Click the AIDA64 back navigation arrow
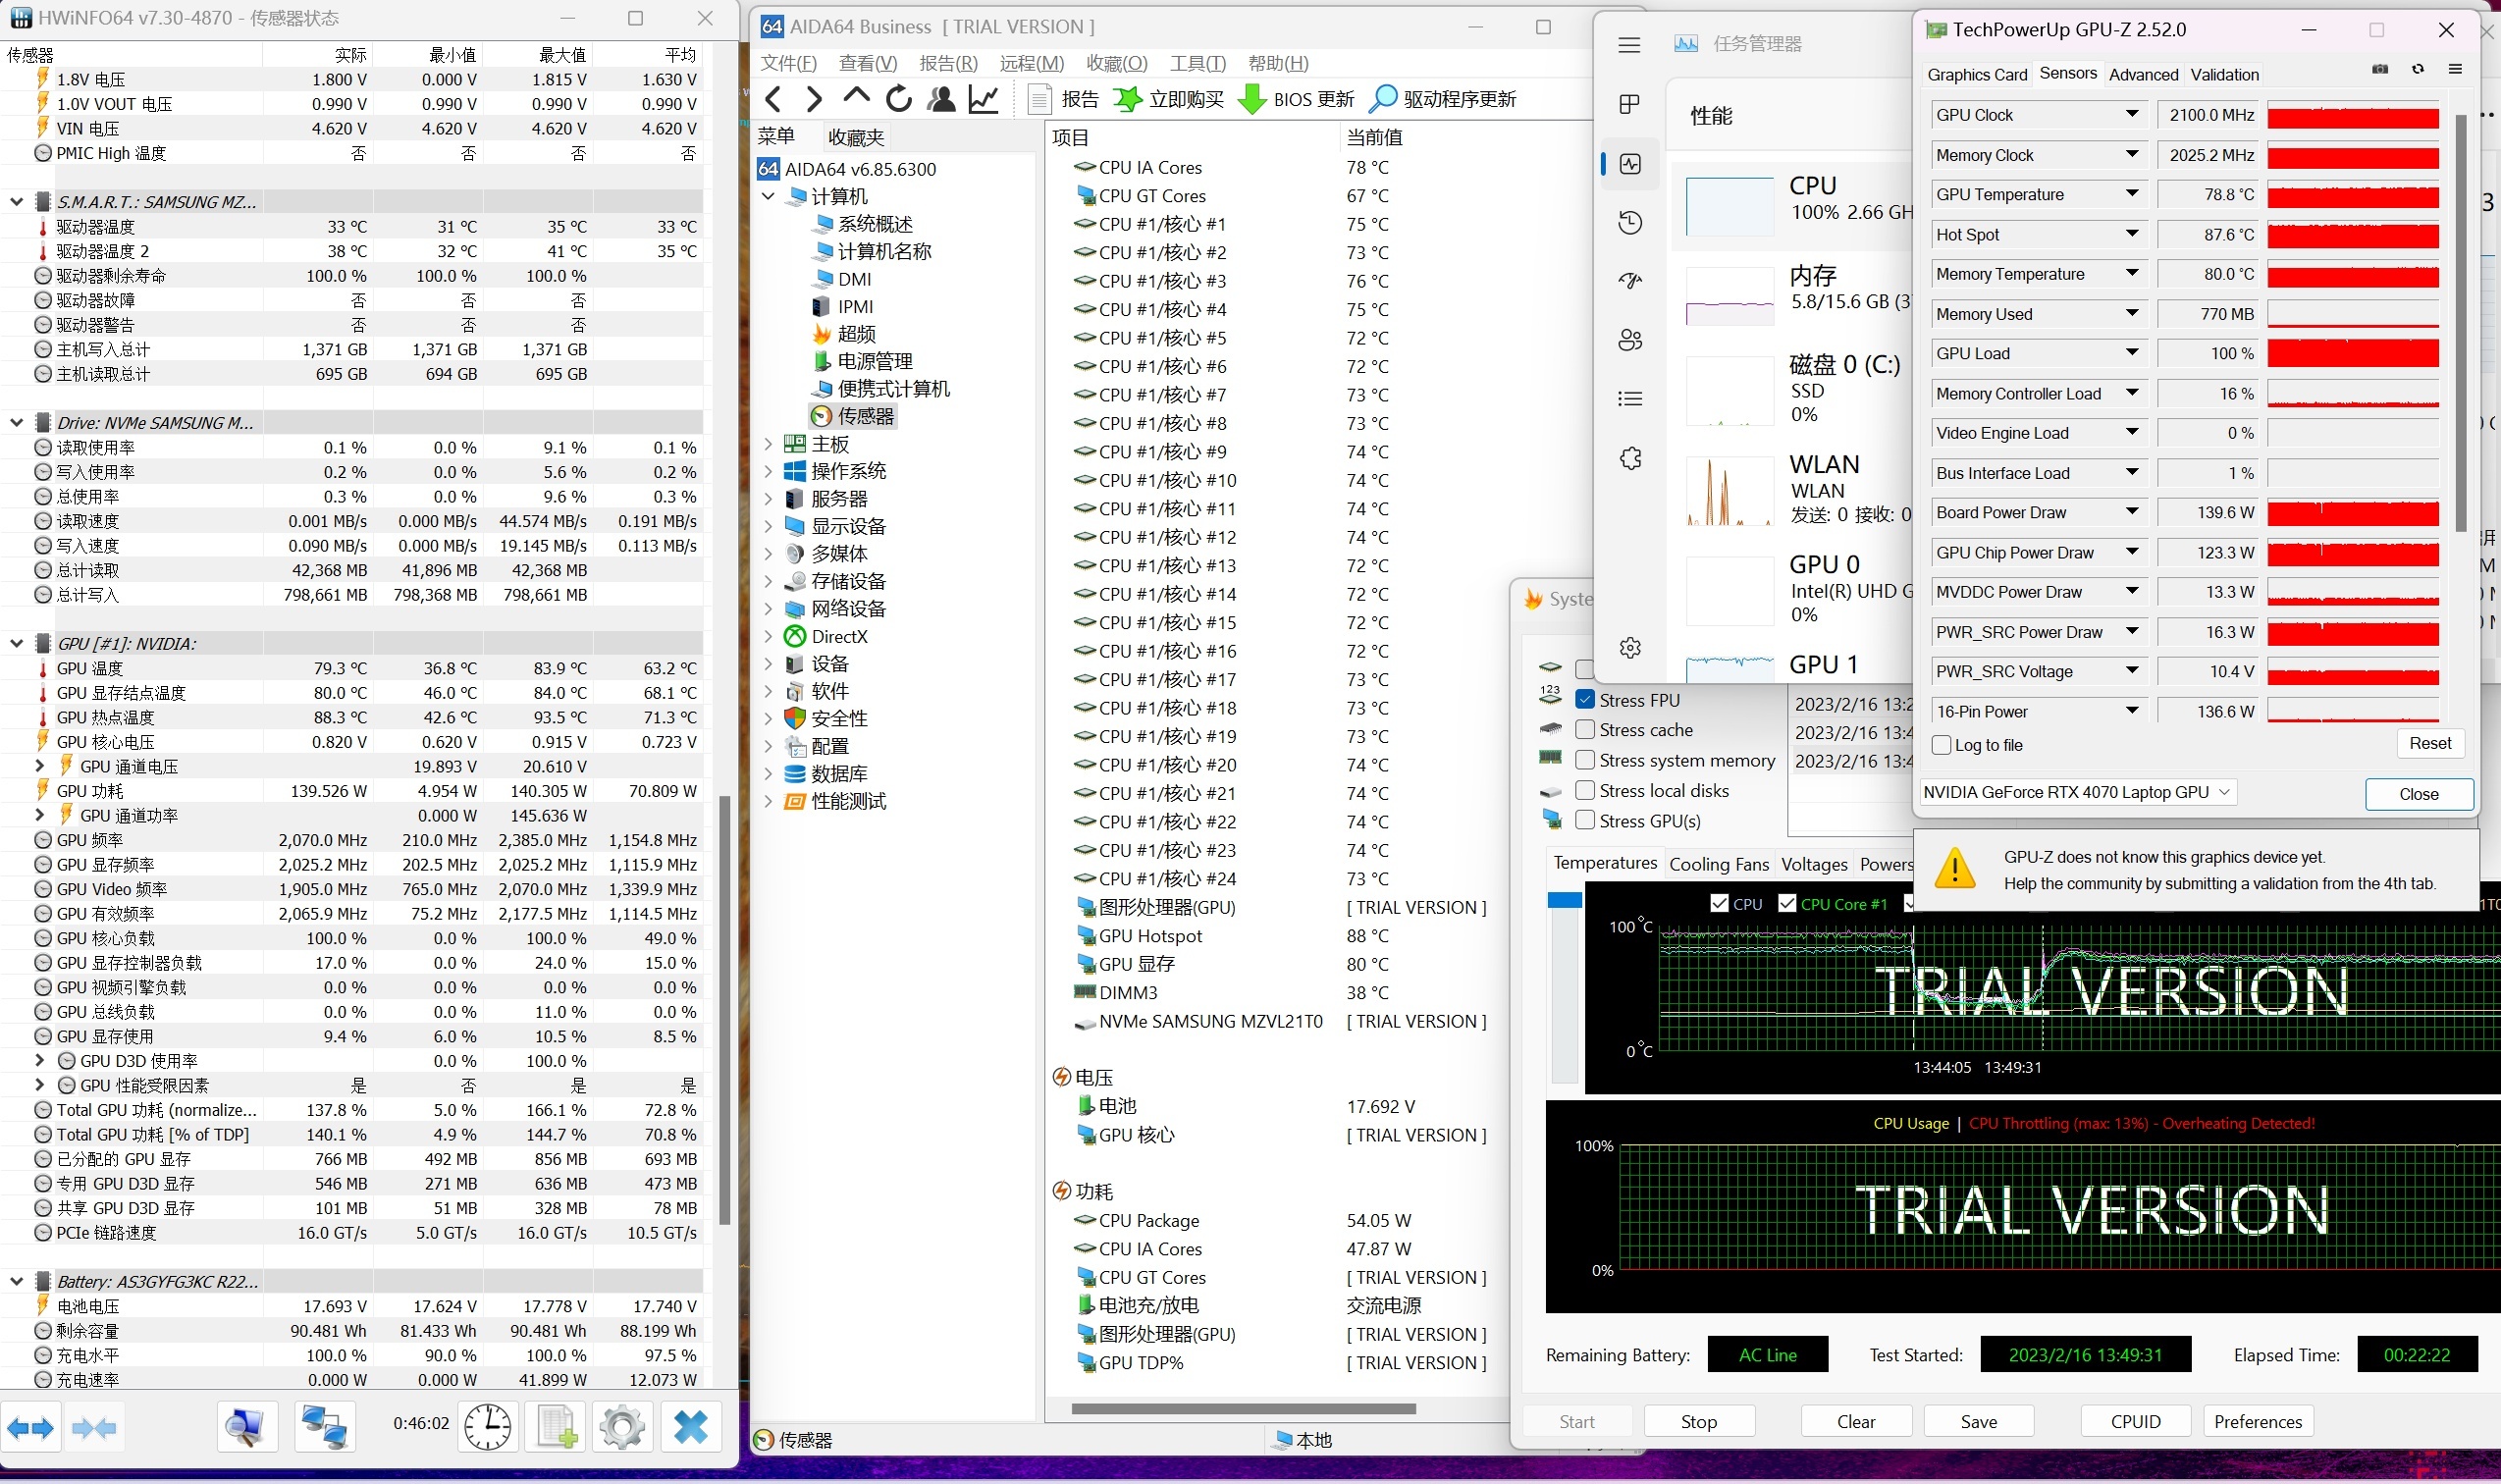2501x1484 pixels. 773,99
